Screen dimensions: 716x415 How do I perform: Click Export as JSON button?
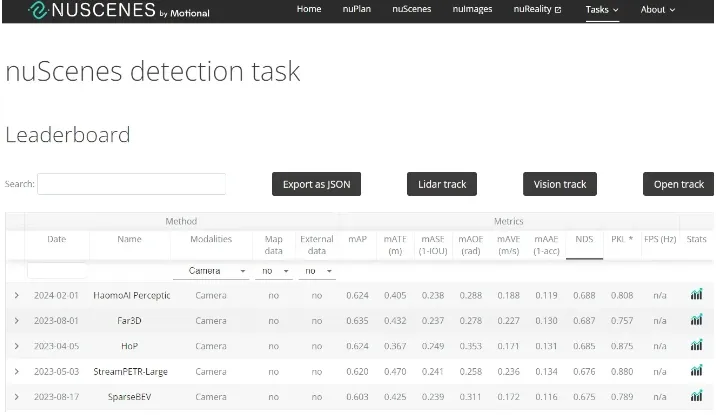(316, 184)
